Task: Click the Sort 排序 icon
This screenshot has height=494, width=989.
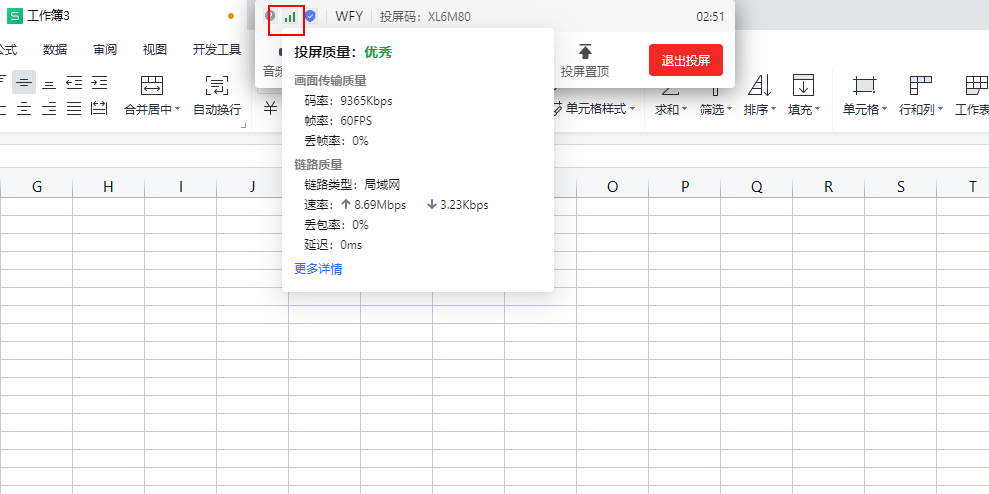Action: (x=759, y=85)
